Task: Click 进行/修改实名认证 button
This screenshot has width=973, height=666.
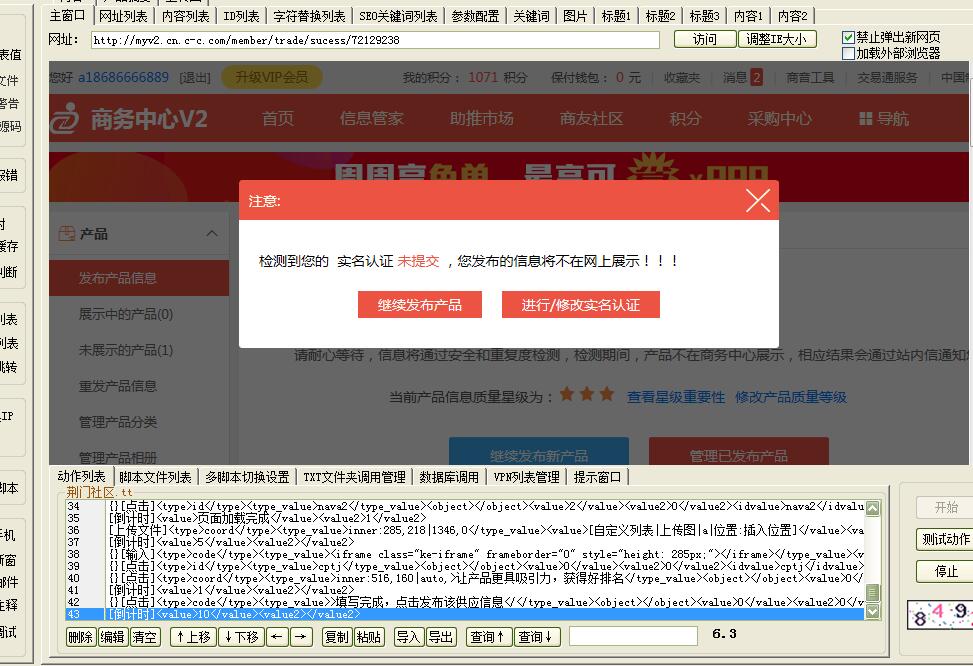Action: coord(580,305)
